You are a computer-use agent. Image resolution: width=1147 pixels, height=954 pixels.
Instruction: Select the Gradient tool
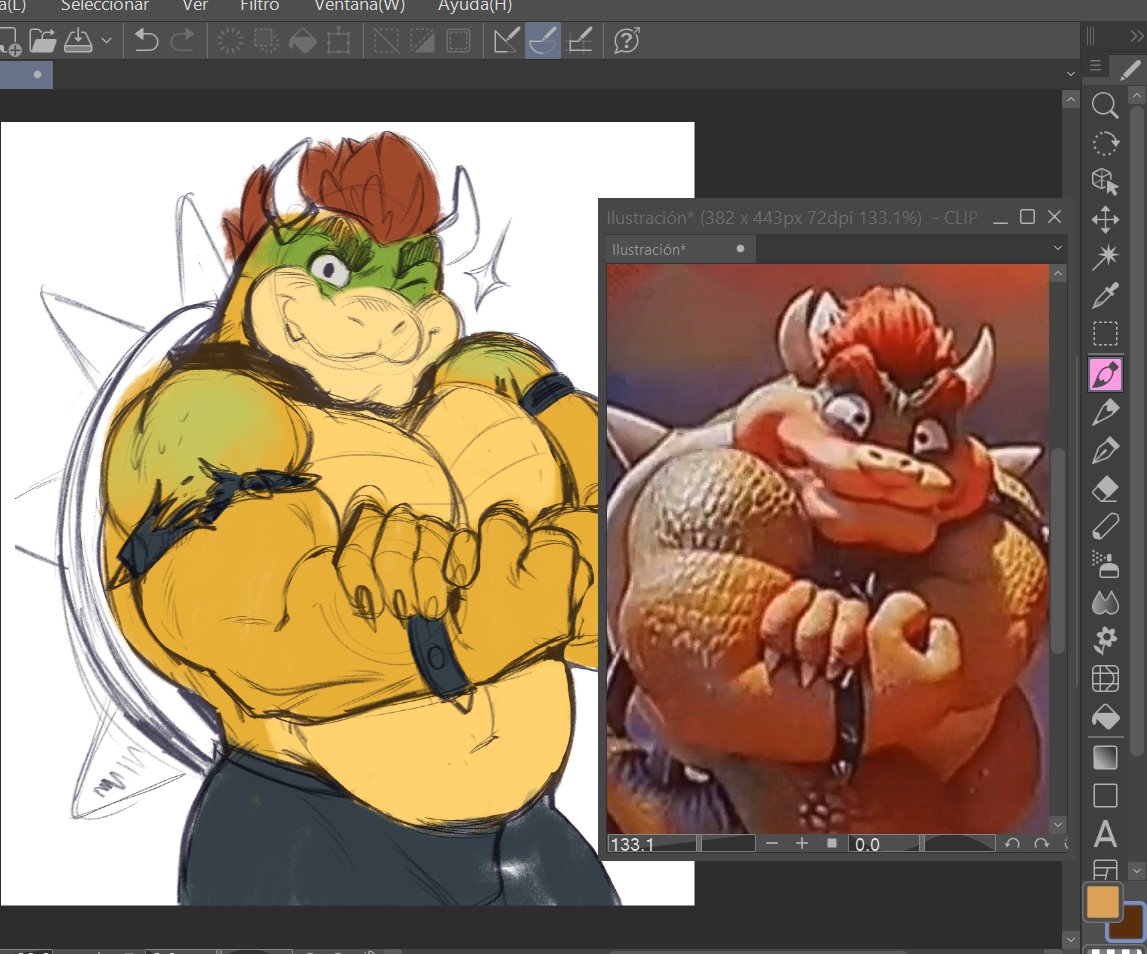[x=1105, y=757]
